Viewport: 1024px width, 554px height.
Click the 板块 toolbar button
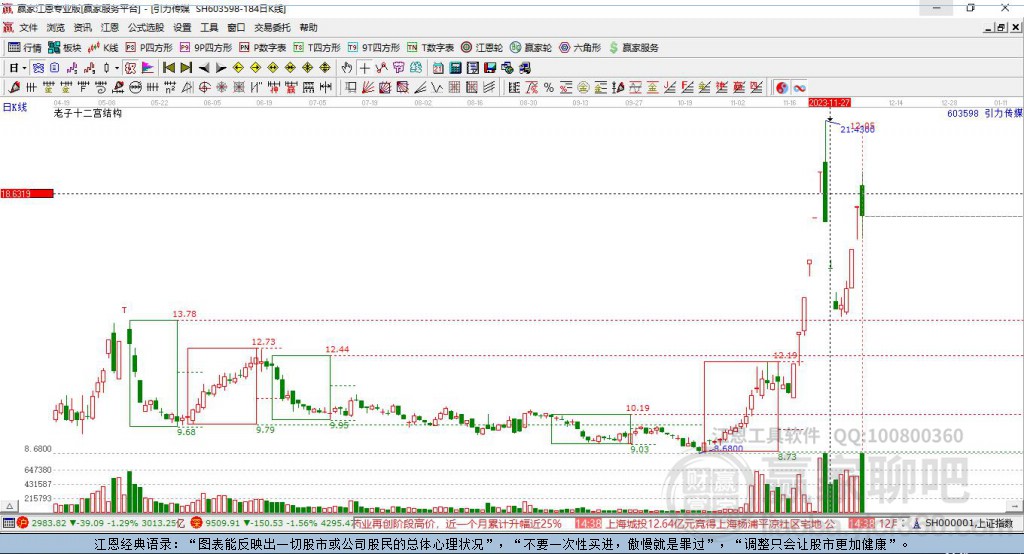tap(65, 48)
